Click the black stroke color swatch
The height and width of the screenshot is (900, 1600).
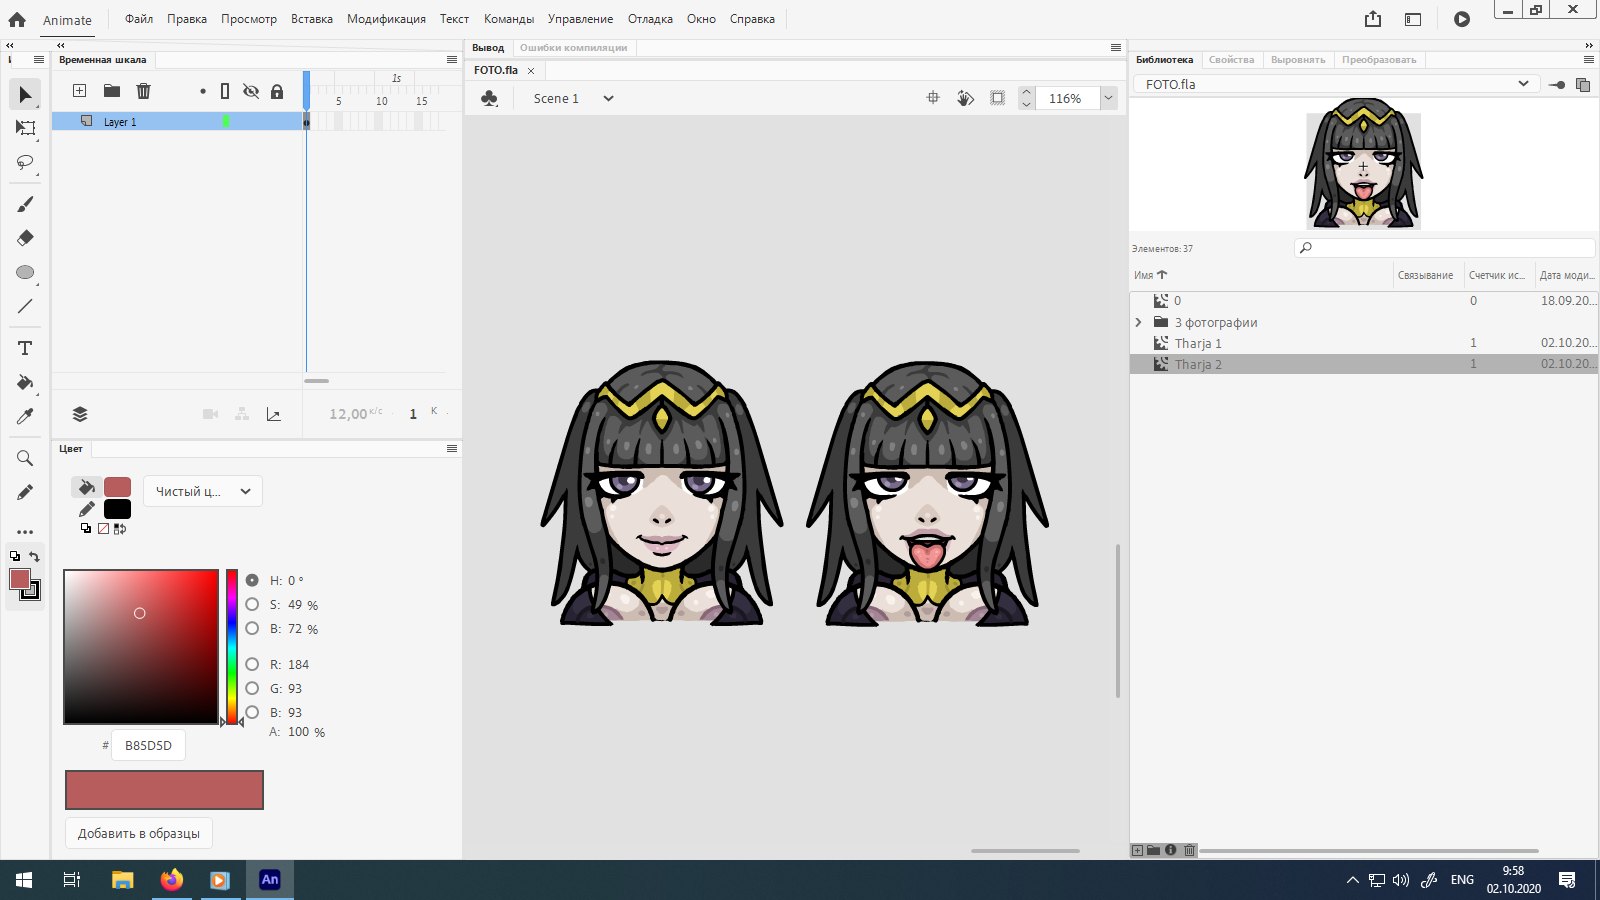click(117, 509)
